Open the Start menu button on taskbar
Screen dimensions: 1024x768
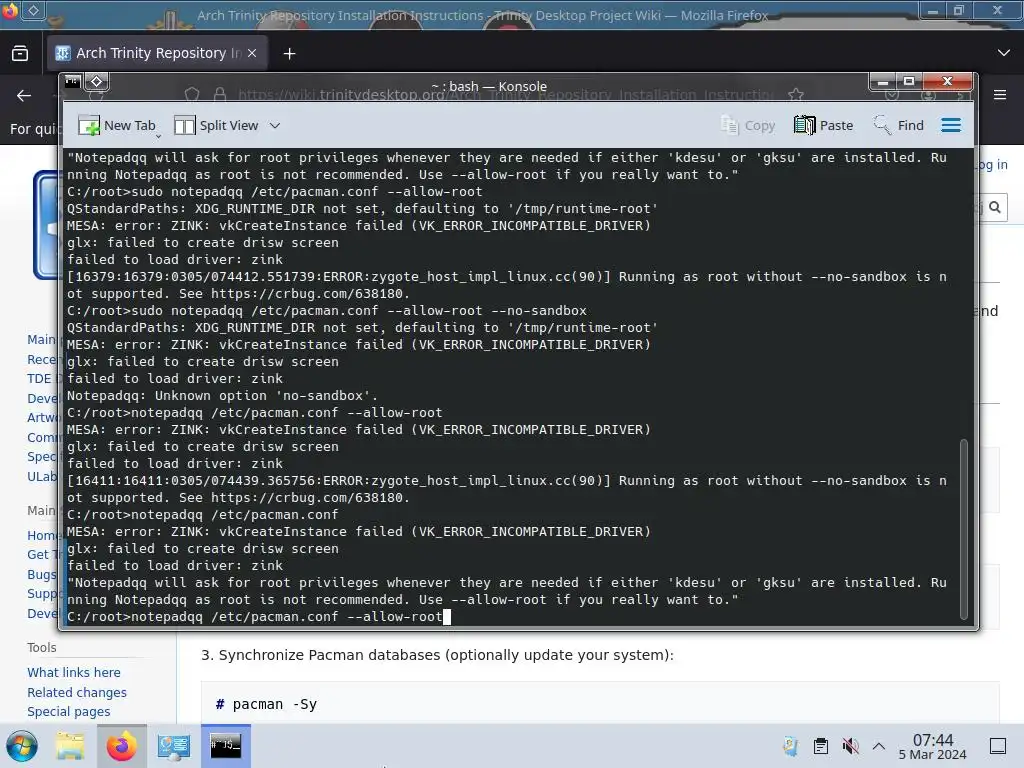pos(22,746)
